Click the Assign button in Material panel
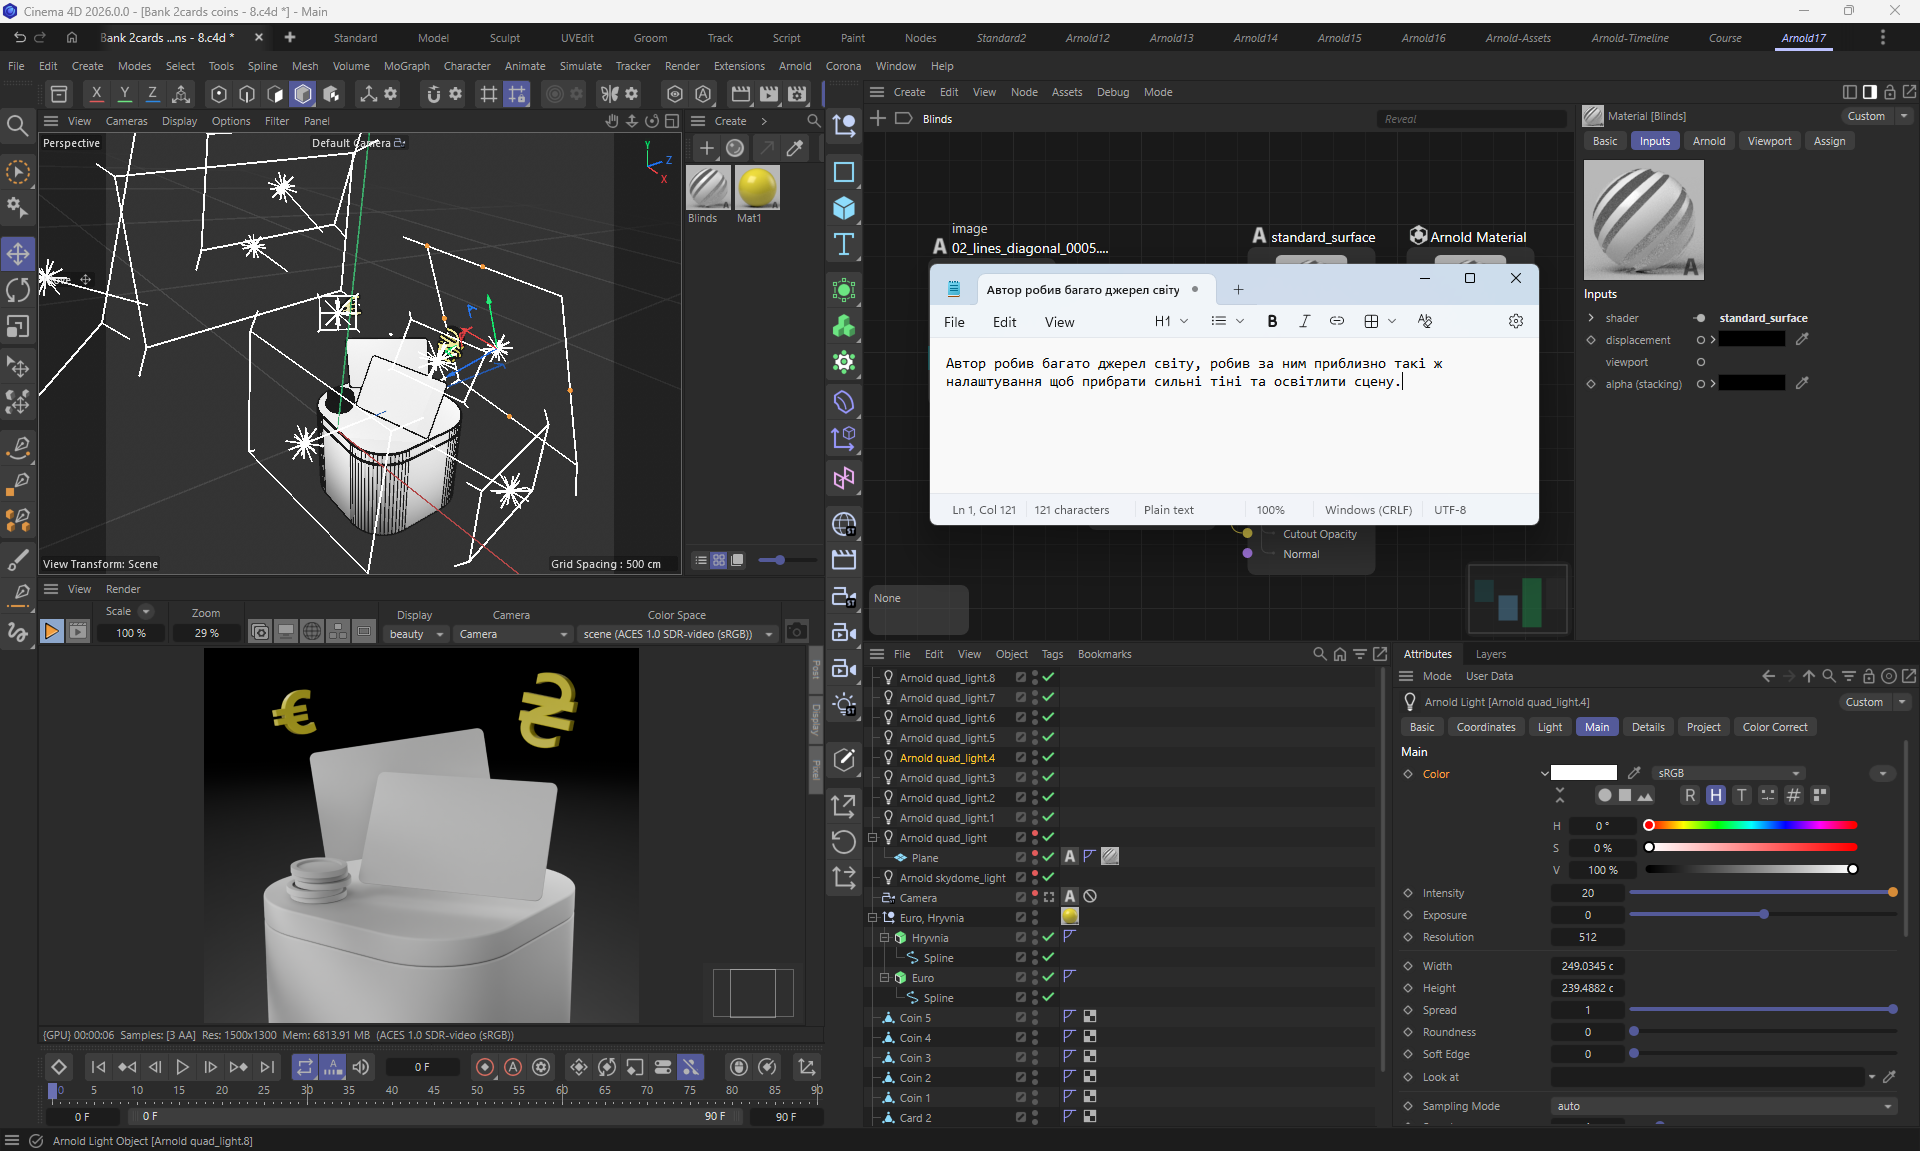Screen dimensions: 1920x1151 point(1829,141)
